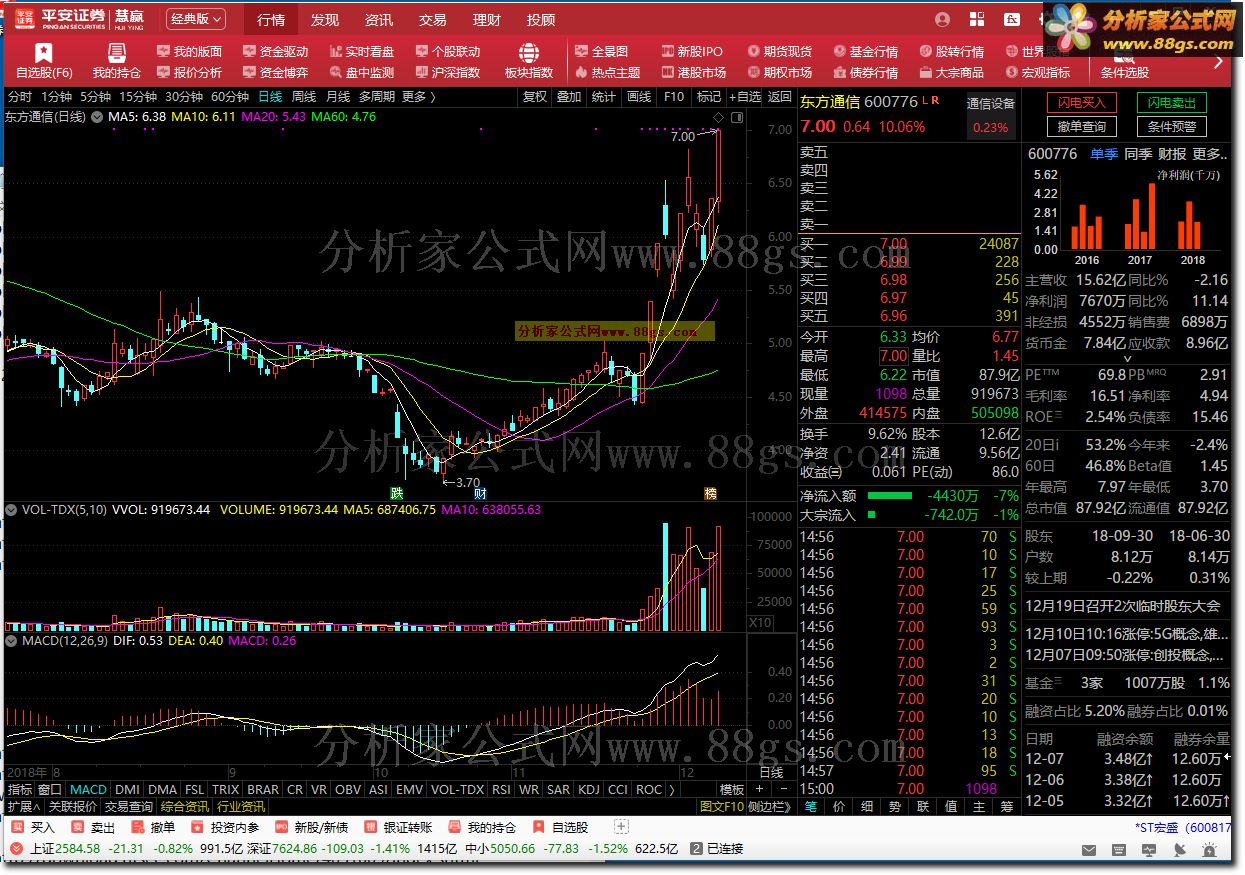
Task: Add a shortcut with the plus box
Action: coord(621,827)
